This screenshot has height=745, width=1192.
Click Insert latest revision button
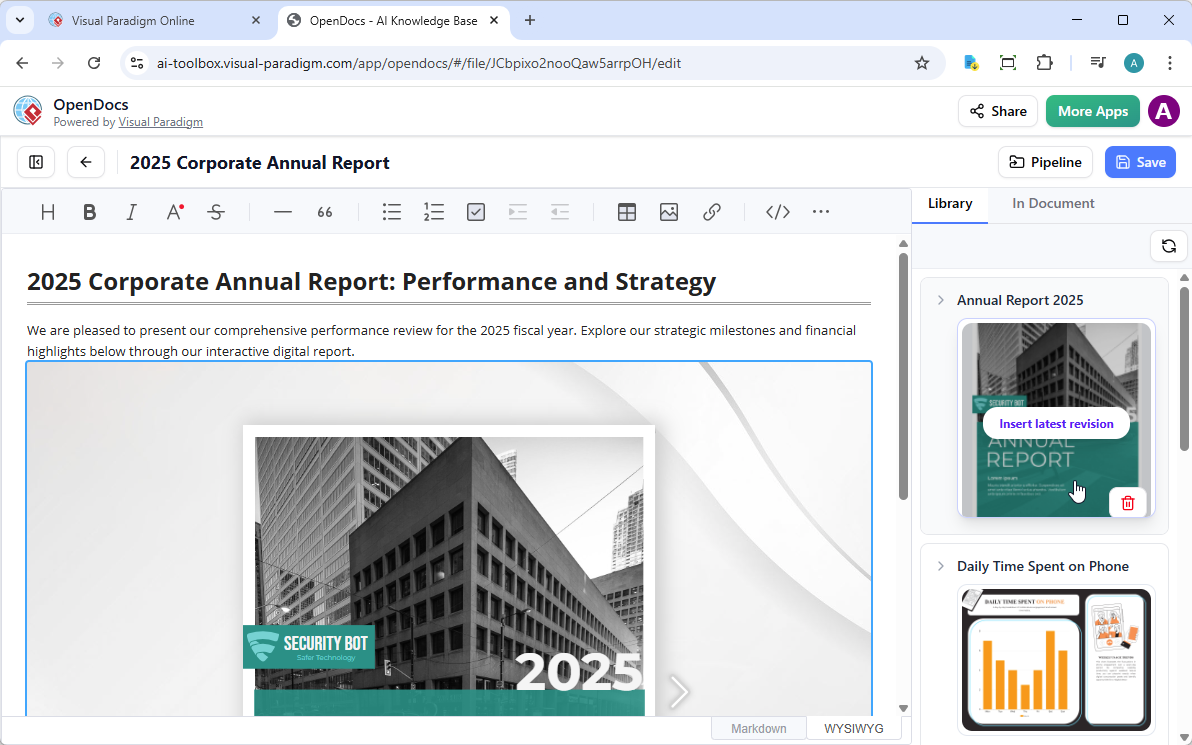point(1055,424)
